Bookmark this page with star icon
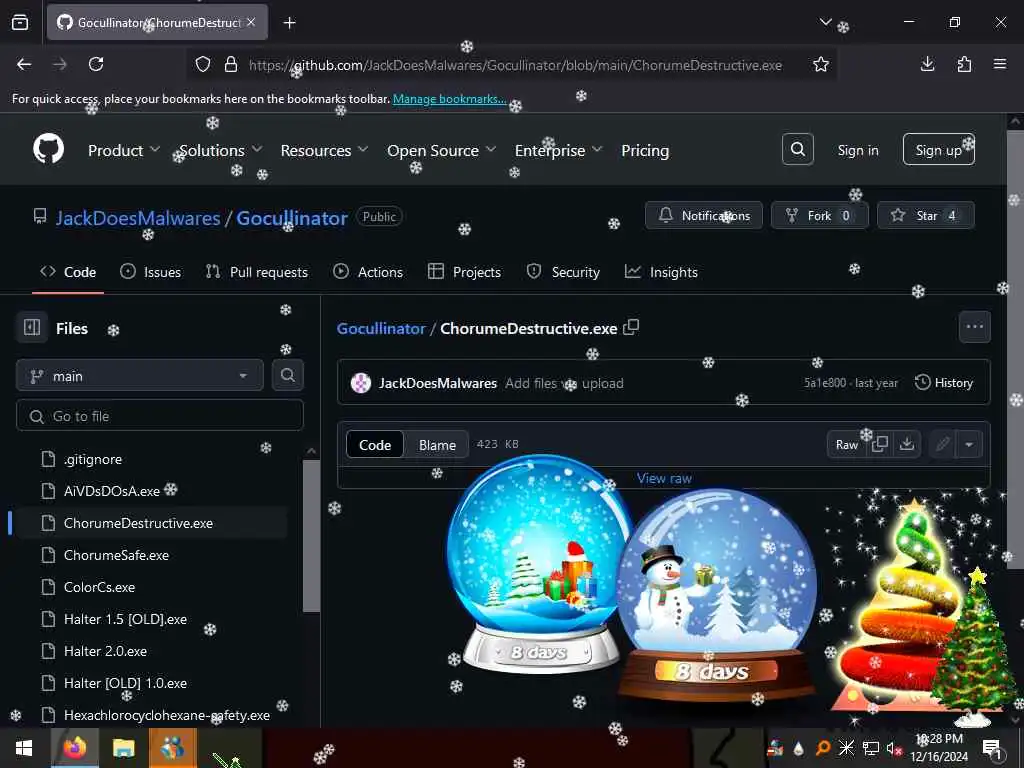 point(821,64)
